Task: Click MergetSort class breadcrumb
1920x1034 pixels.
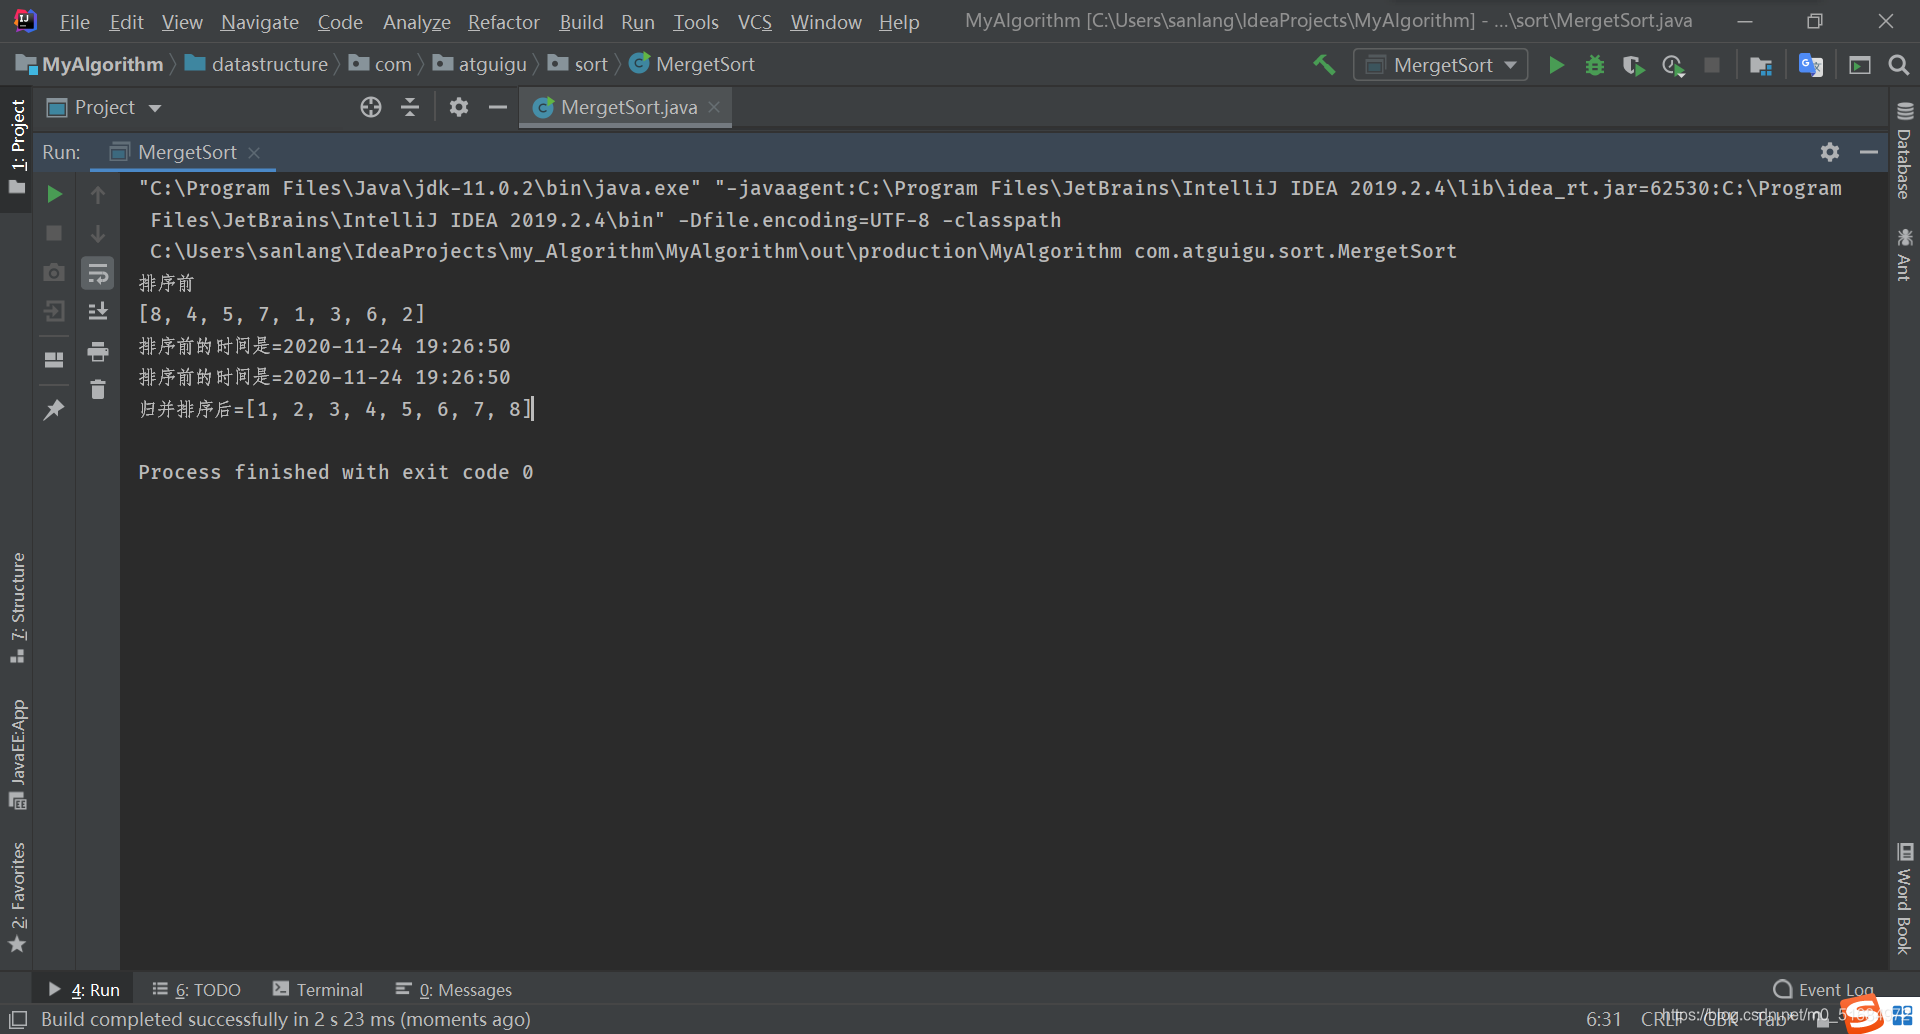Action: pyautogui.click(x=692, y=65)
